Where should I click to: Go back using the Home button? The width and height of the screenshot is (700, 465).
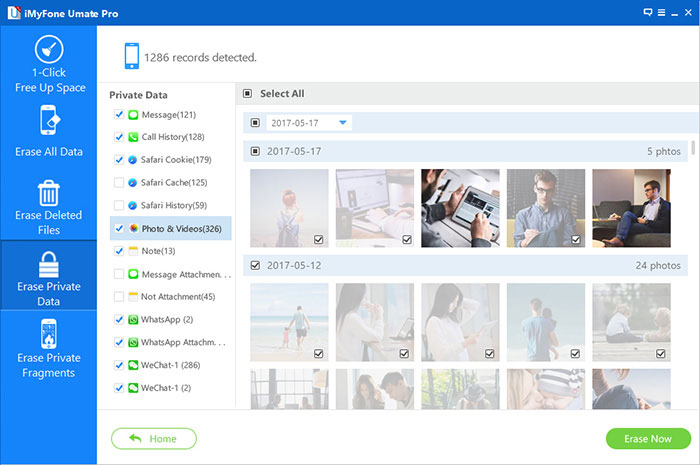pyautogui.click(x=153, y=438)
